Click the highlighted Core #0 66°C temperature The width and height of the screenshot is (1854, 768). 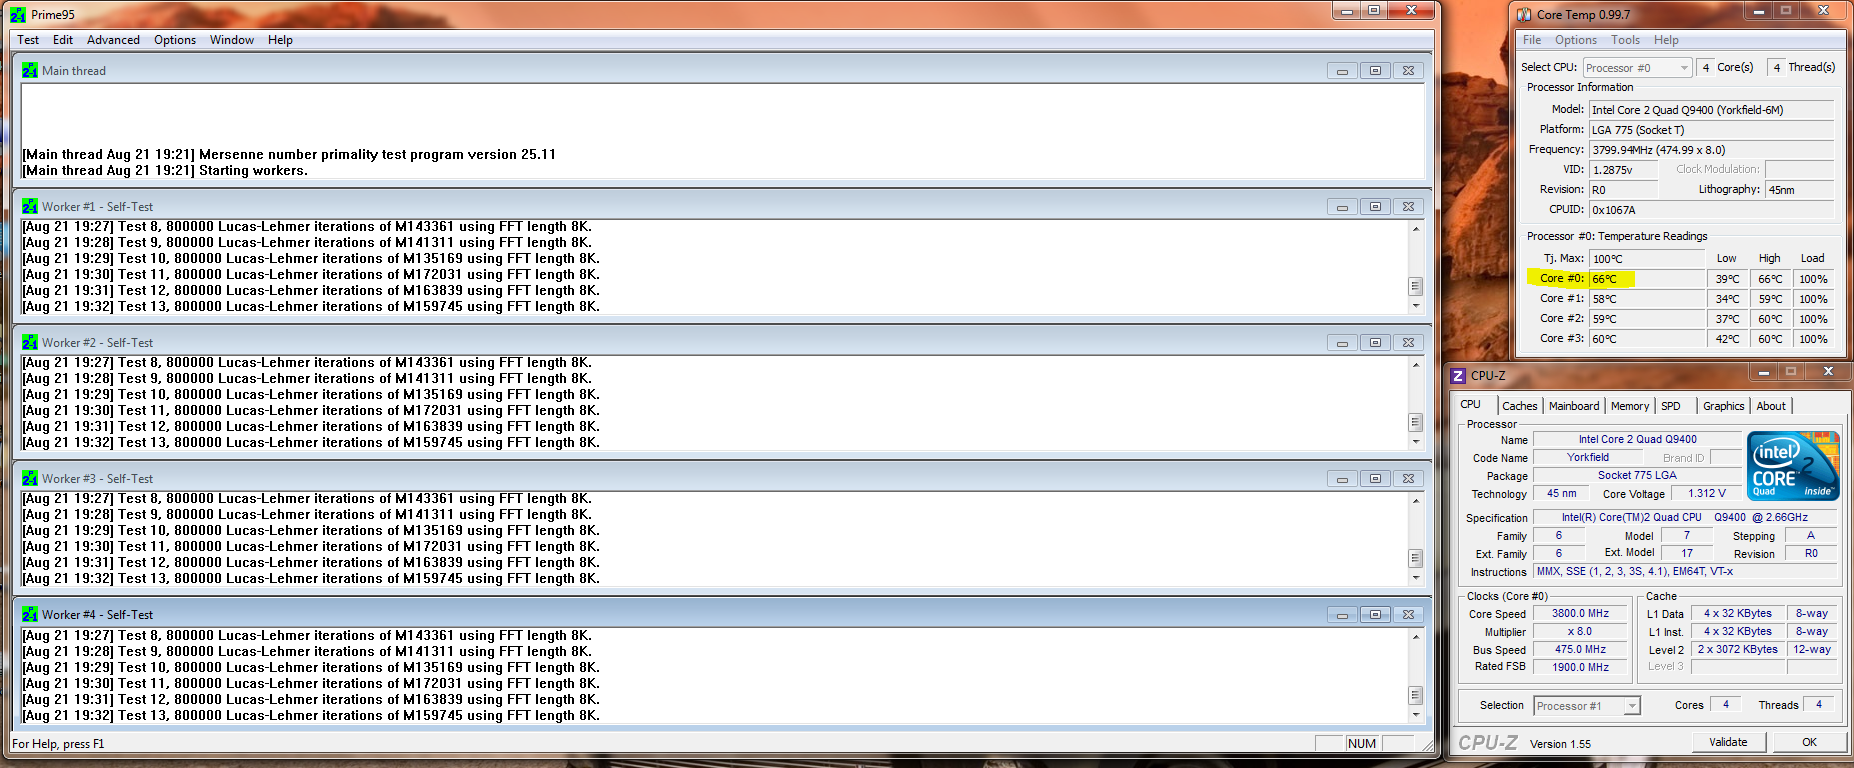[1646, 279]
